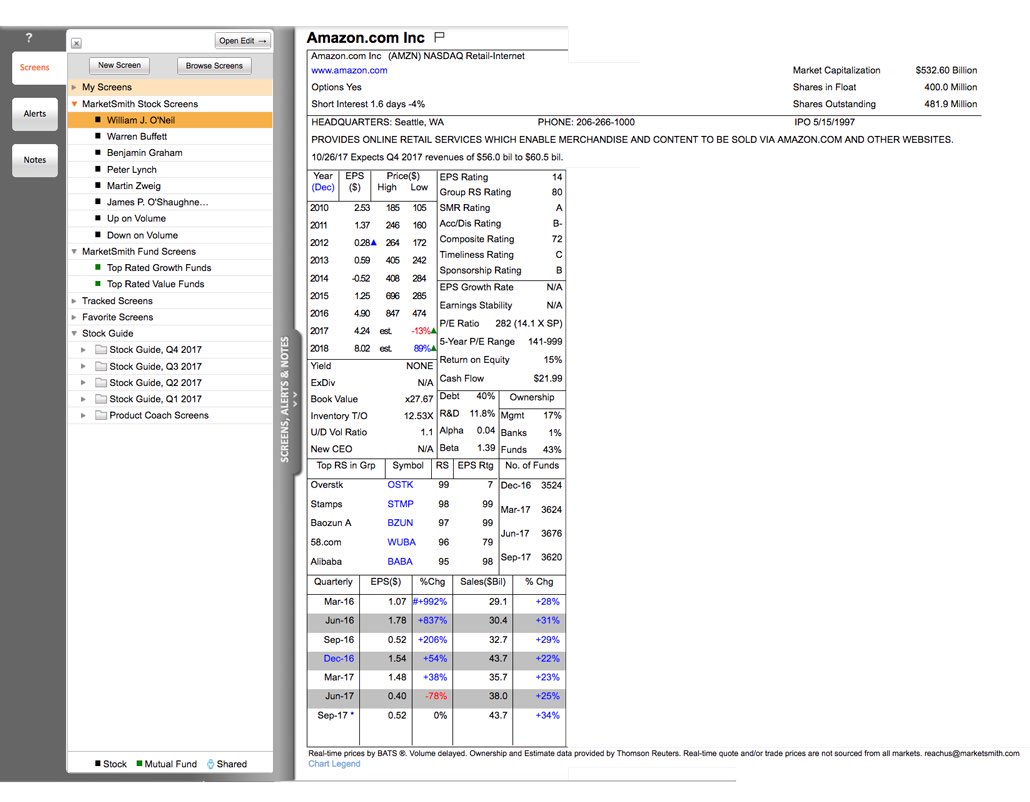Viewport: 1030px width, 802px height.
Task: Select the William J. O'Neil screen
Action: point(171,120)
